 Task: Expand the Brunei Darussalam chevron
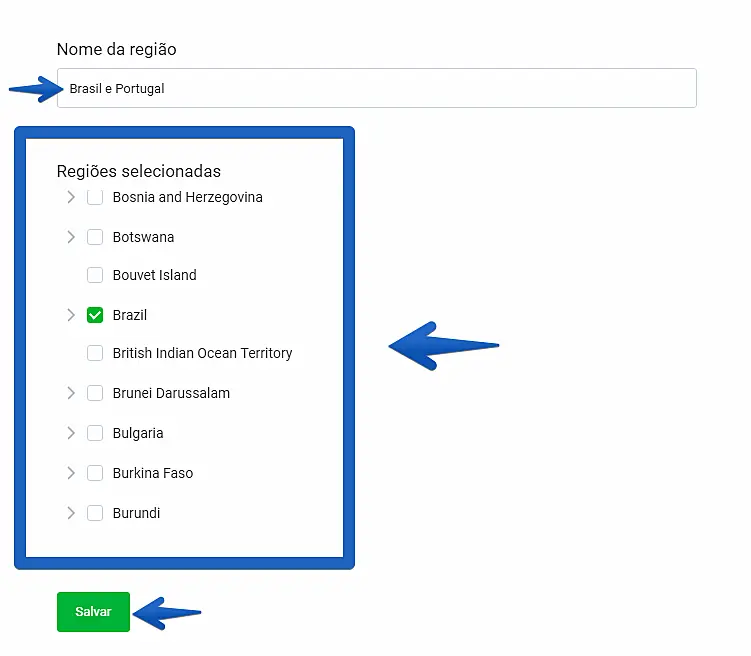tap(70, 393)
